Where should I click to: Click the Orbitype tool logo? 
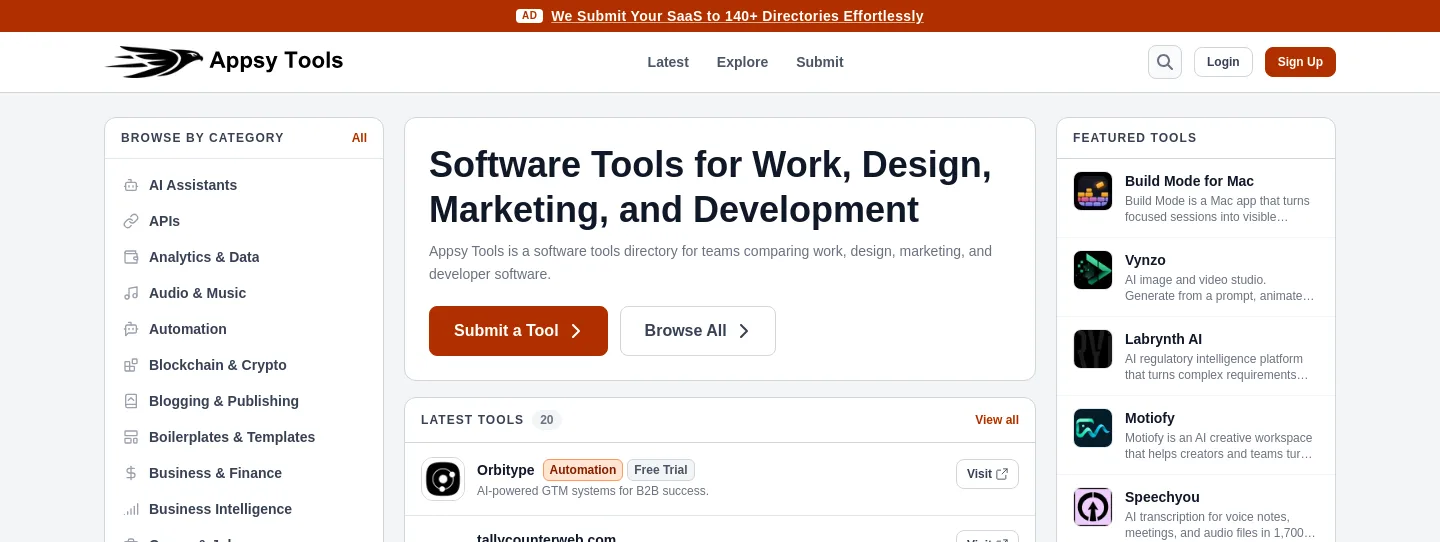[443, 479]
